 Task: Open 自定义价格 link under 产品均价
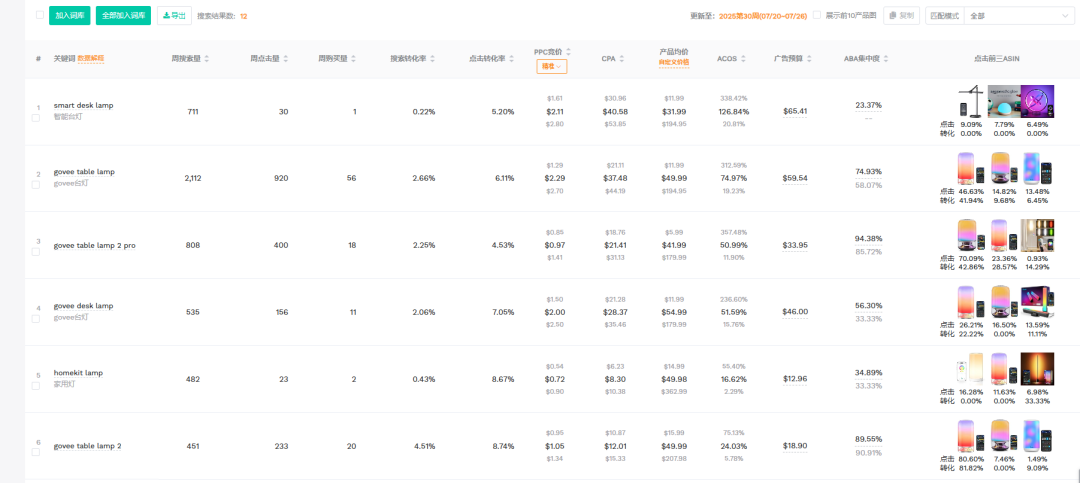(673, 63)
